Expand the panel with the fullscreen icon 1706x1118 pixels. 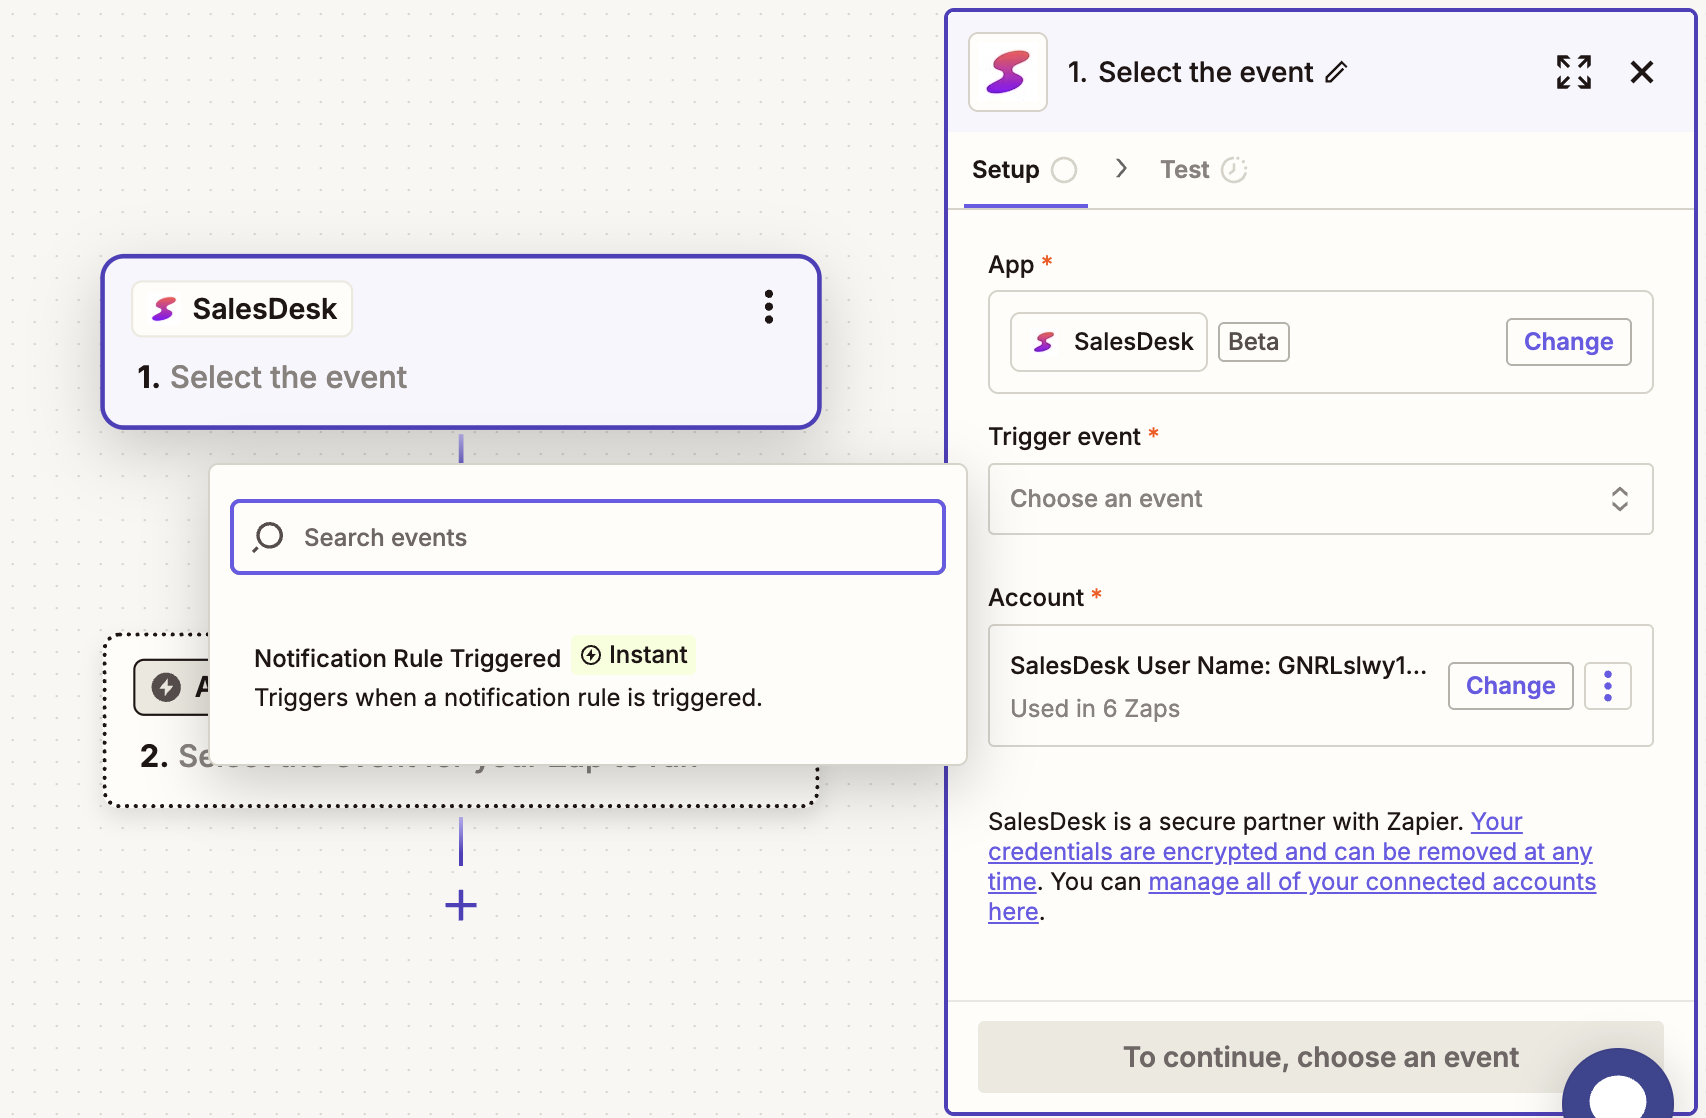(1573, 72)
